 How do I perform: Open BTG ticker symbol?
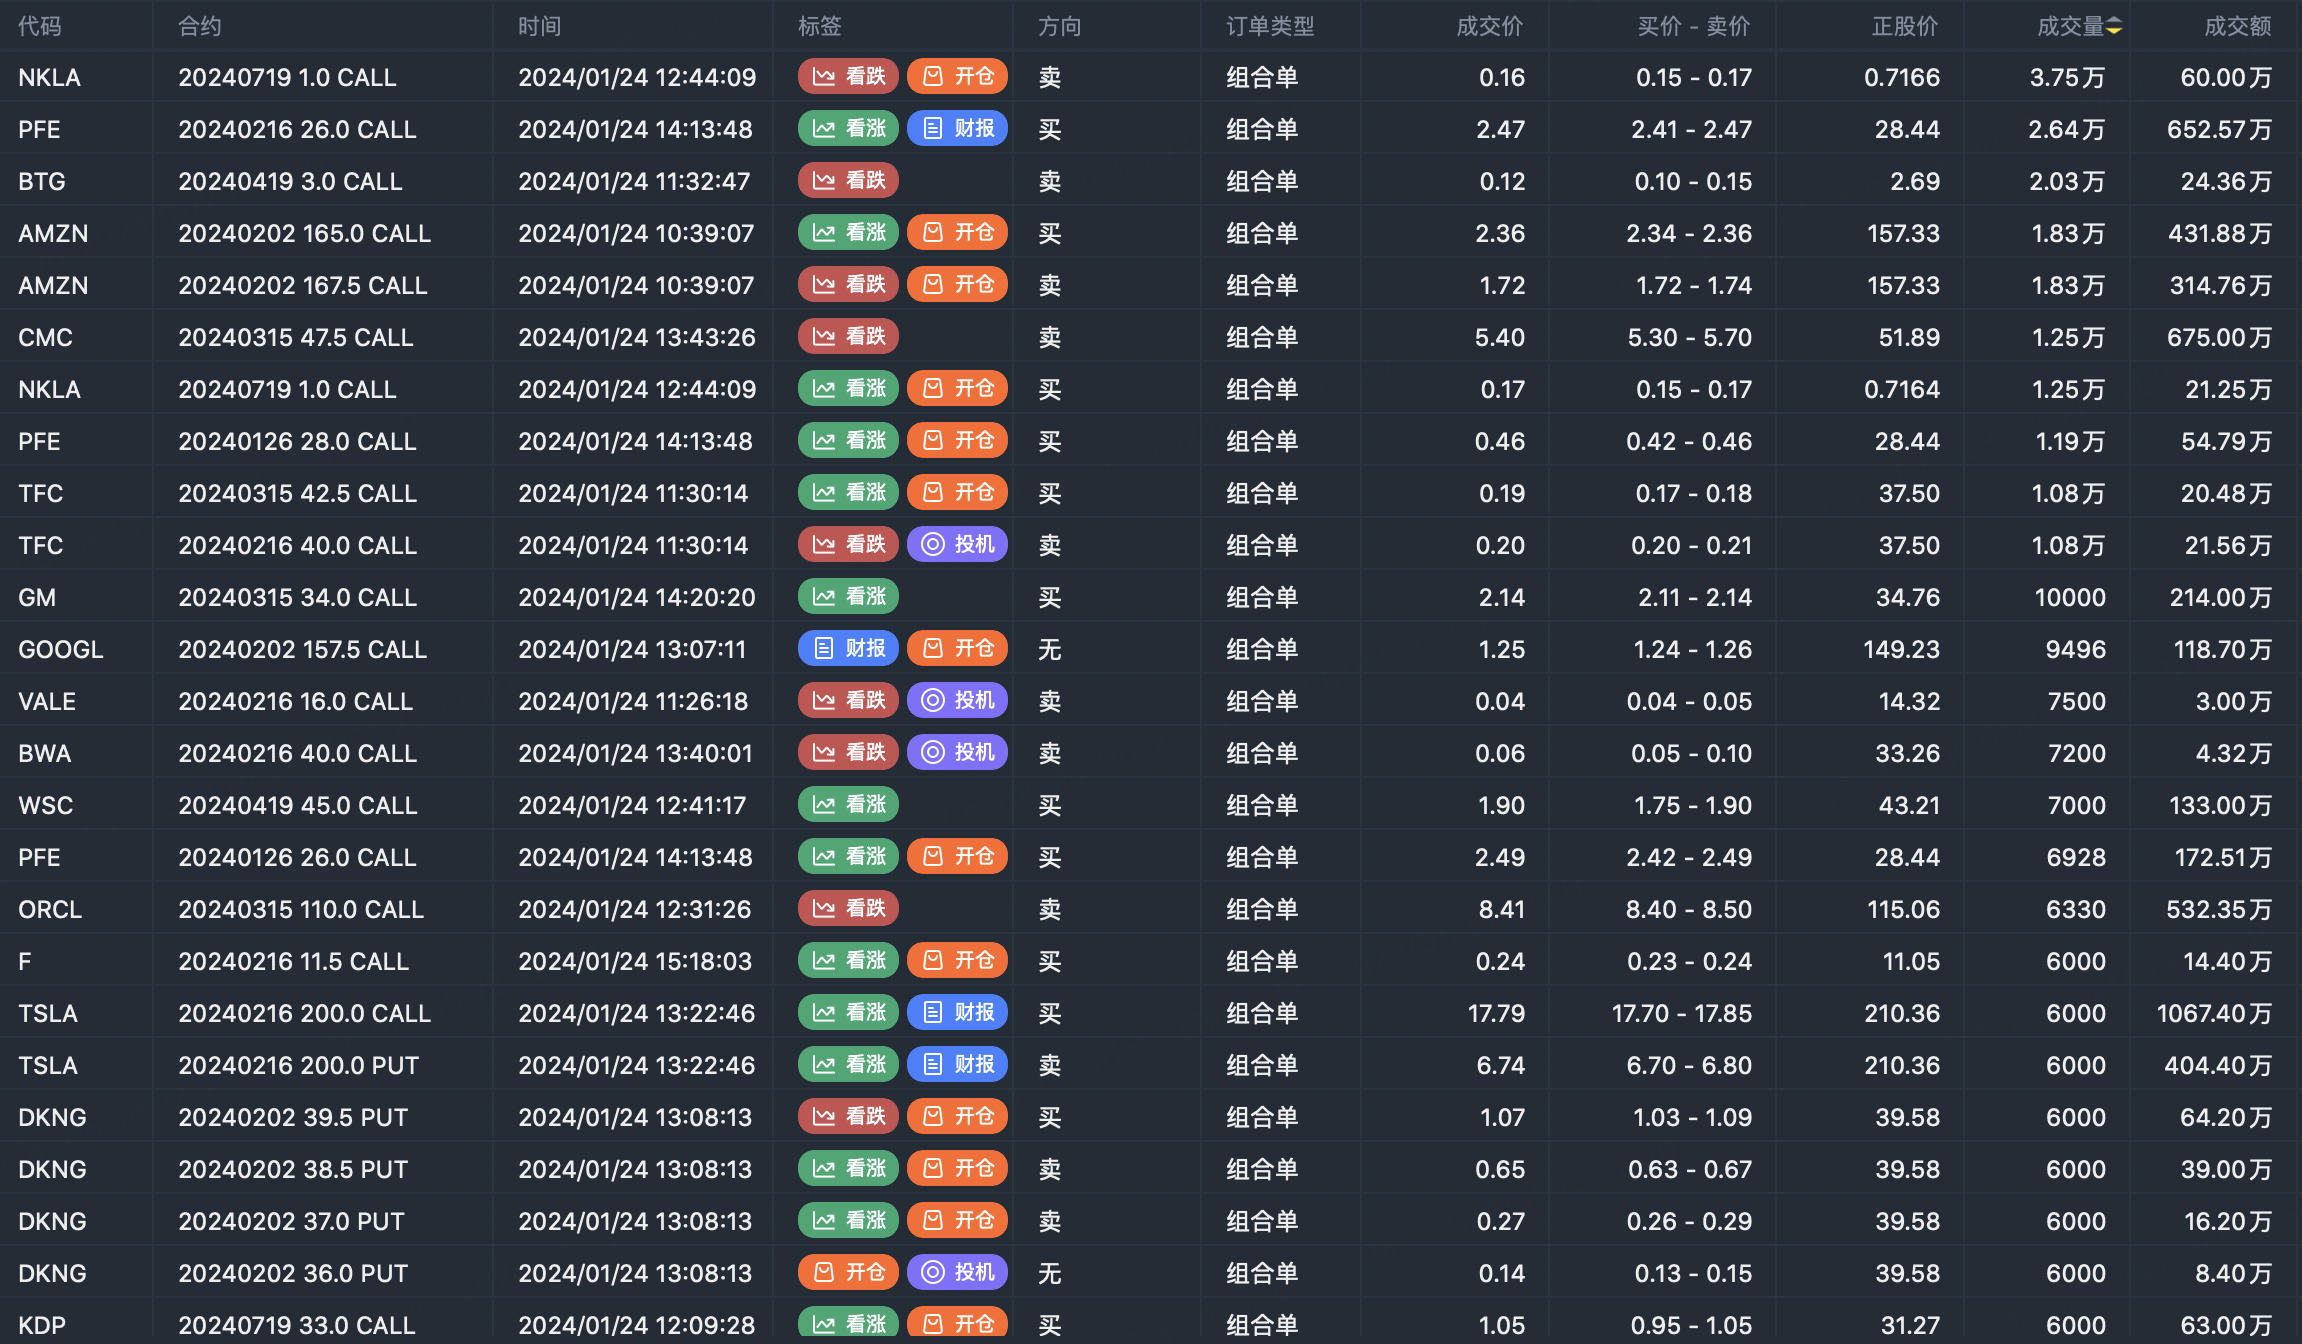tap(42, 181)
